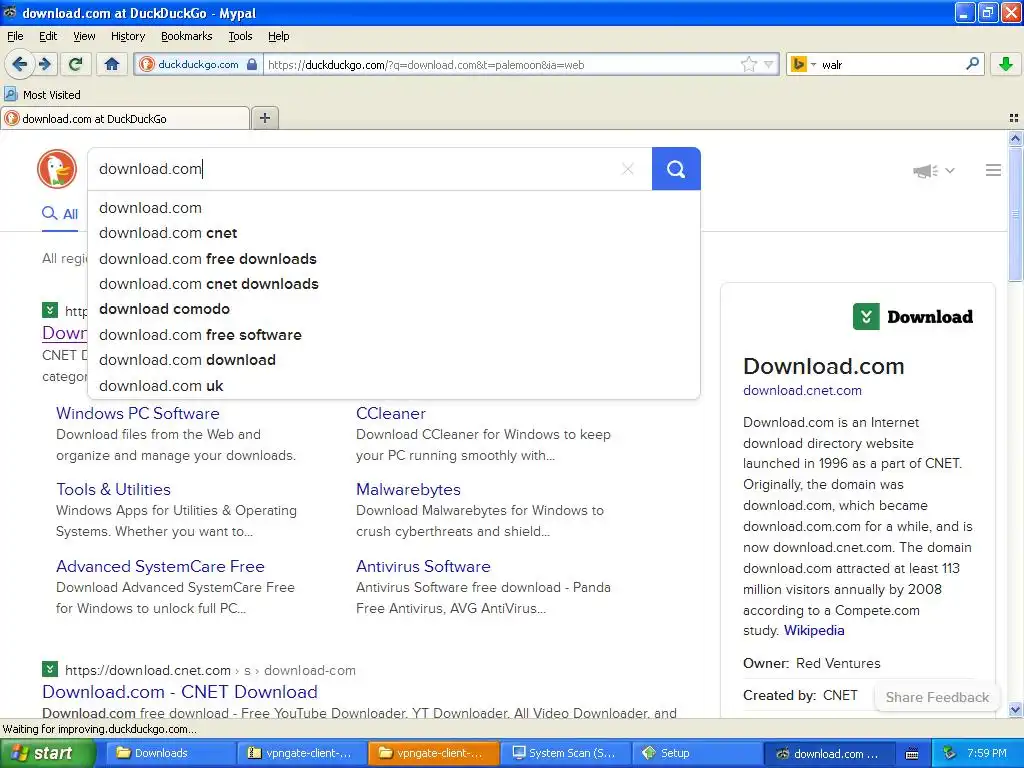Choose suggestion 'download.com uk'

(394, 385)
